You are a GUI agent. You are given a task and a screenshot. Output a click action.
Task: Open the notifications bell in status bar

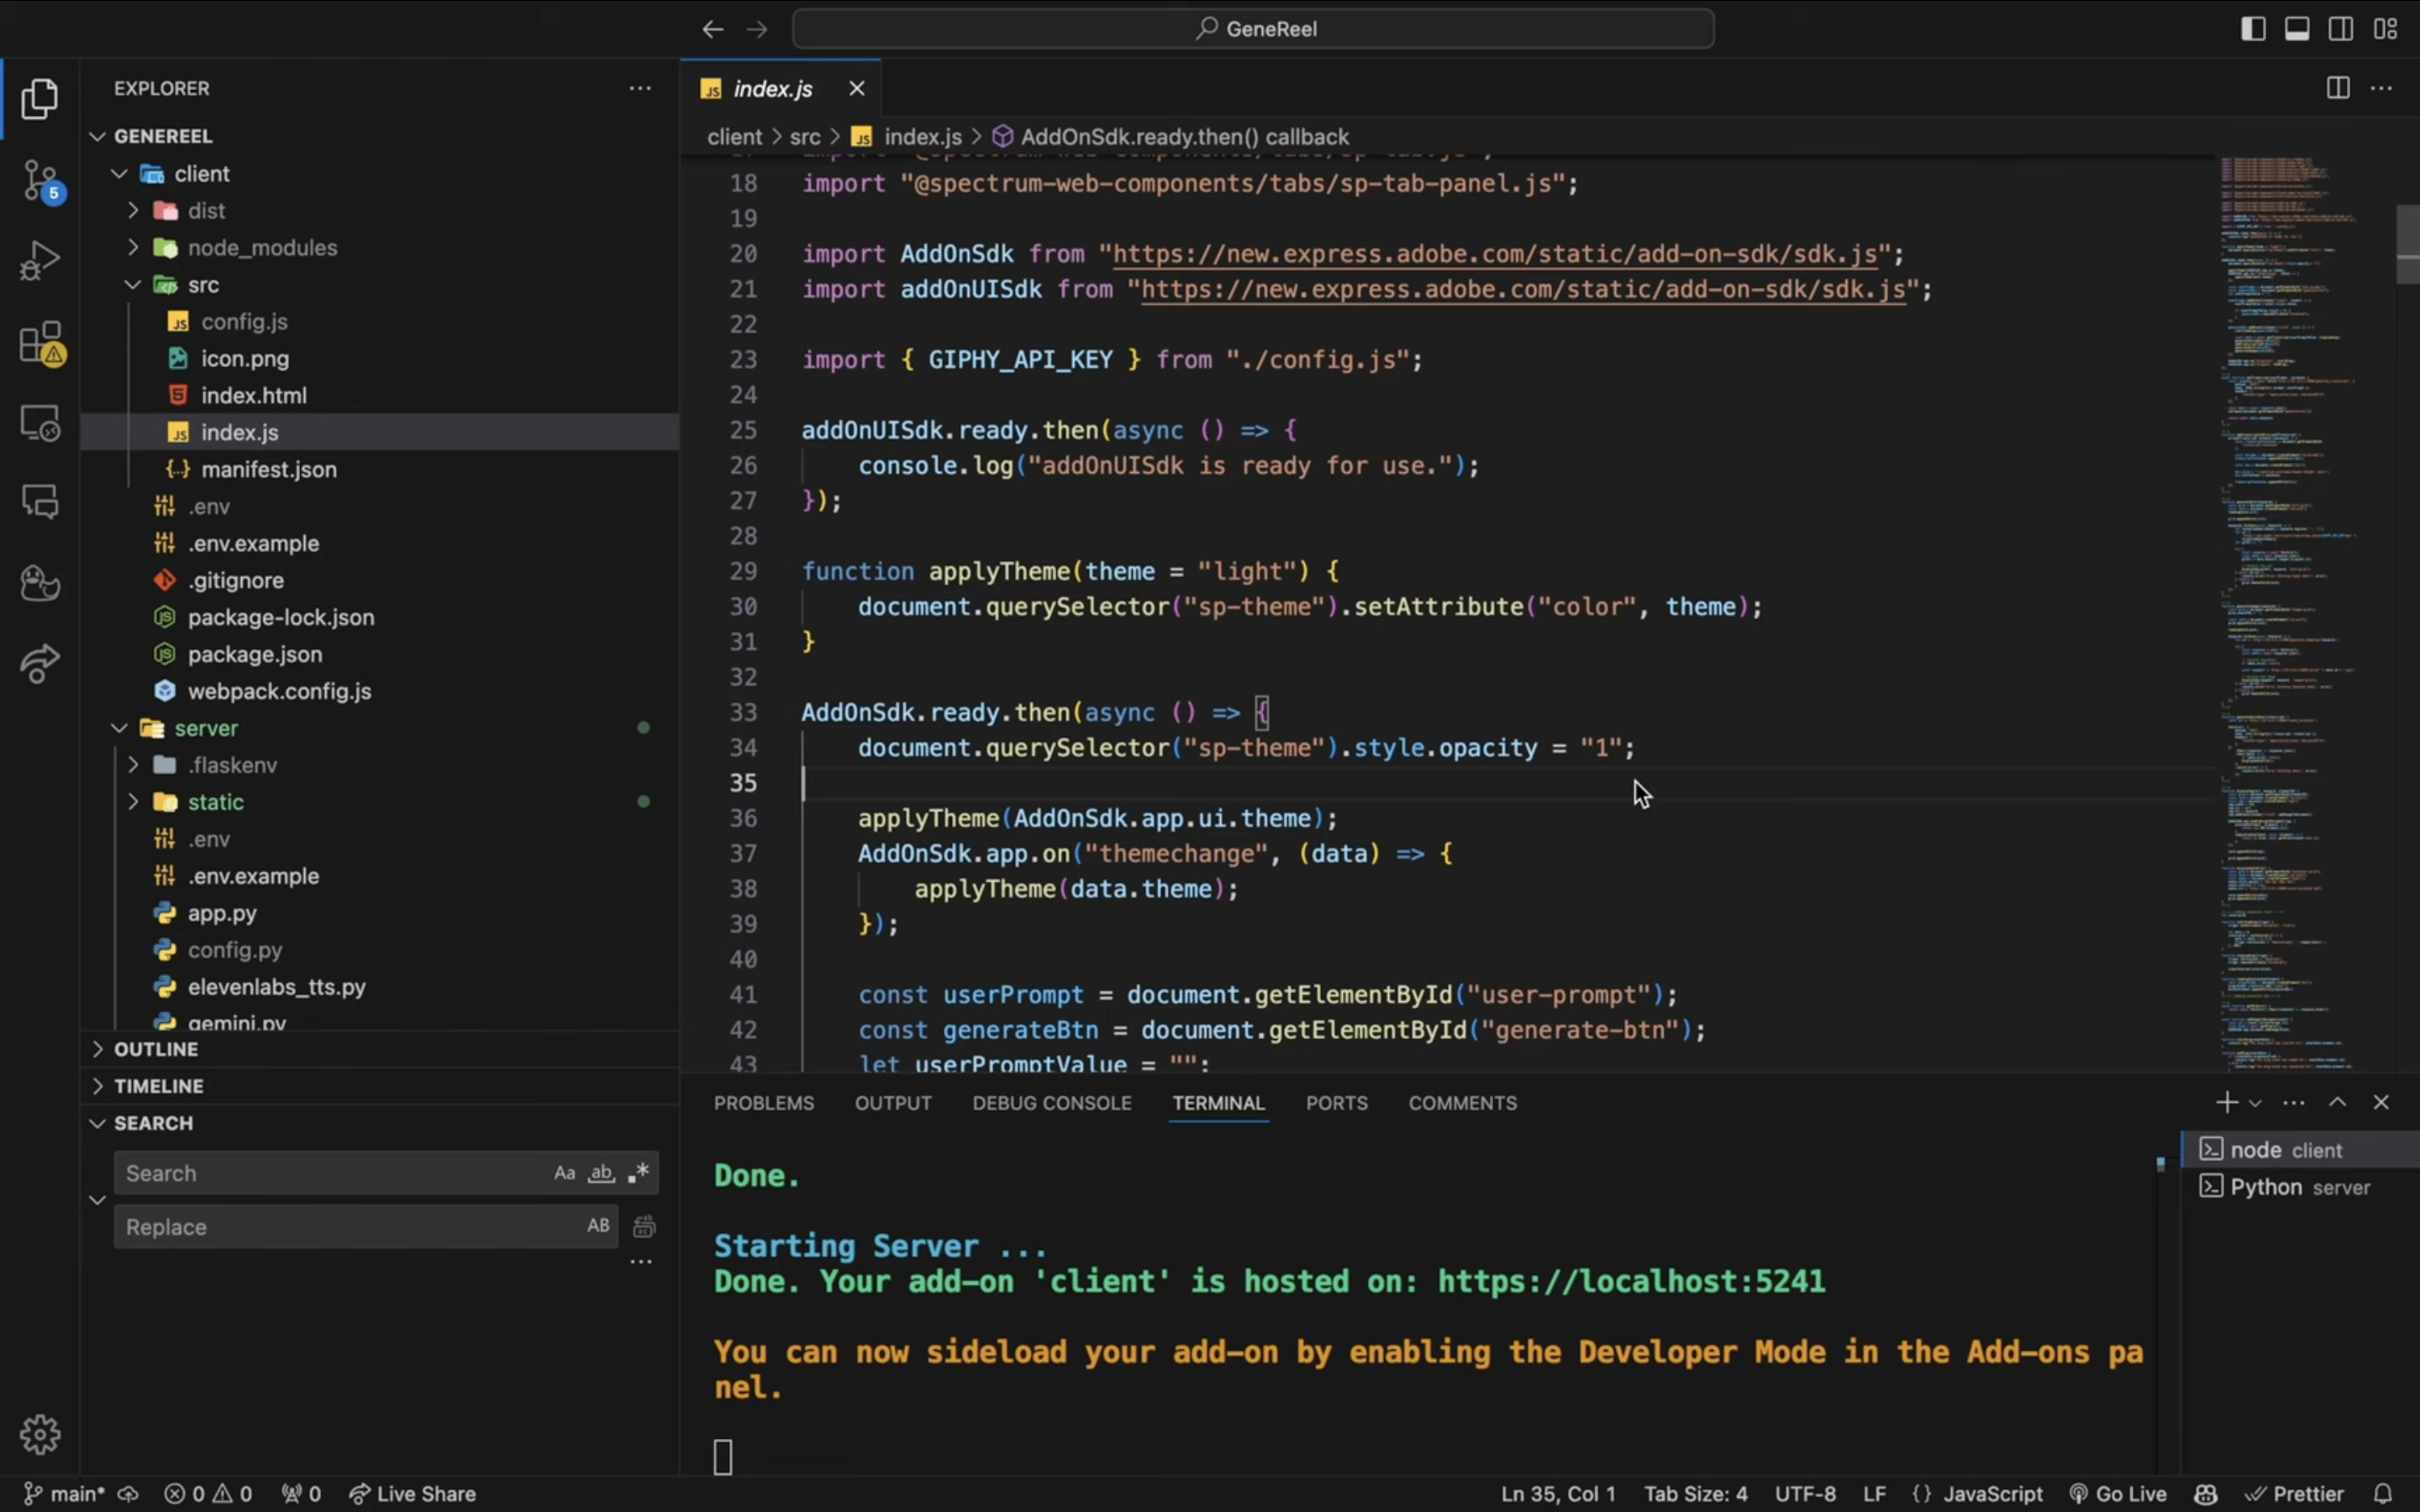click(2383, 1493)
